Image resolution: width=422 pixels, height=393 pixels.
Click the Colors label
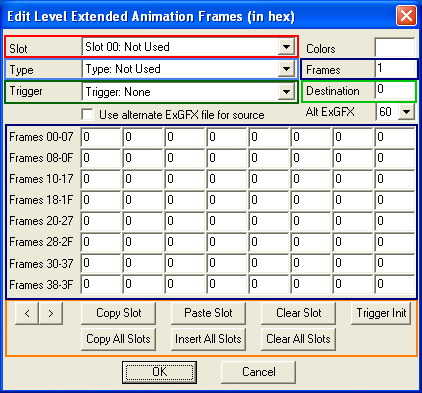[321, 49]
